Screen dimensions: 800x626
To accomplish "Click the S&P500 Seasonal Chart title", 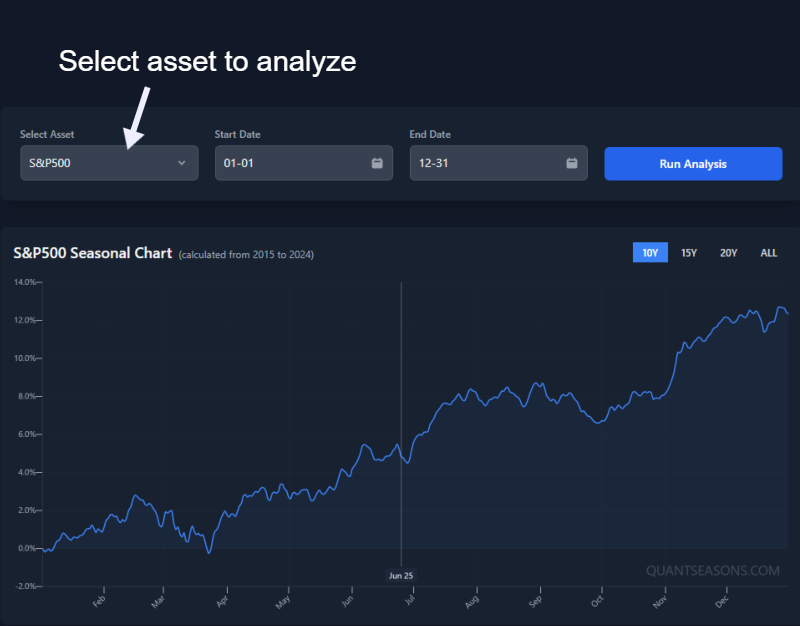I will click(92, 253).
